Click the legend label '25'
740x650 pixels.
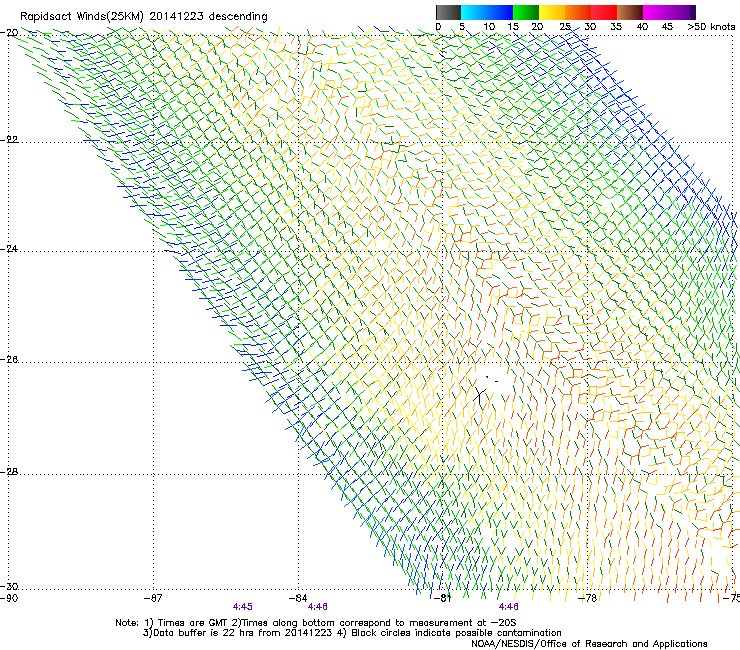click(x=565, y=27)
